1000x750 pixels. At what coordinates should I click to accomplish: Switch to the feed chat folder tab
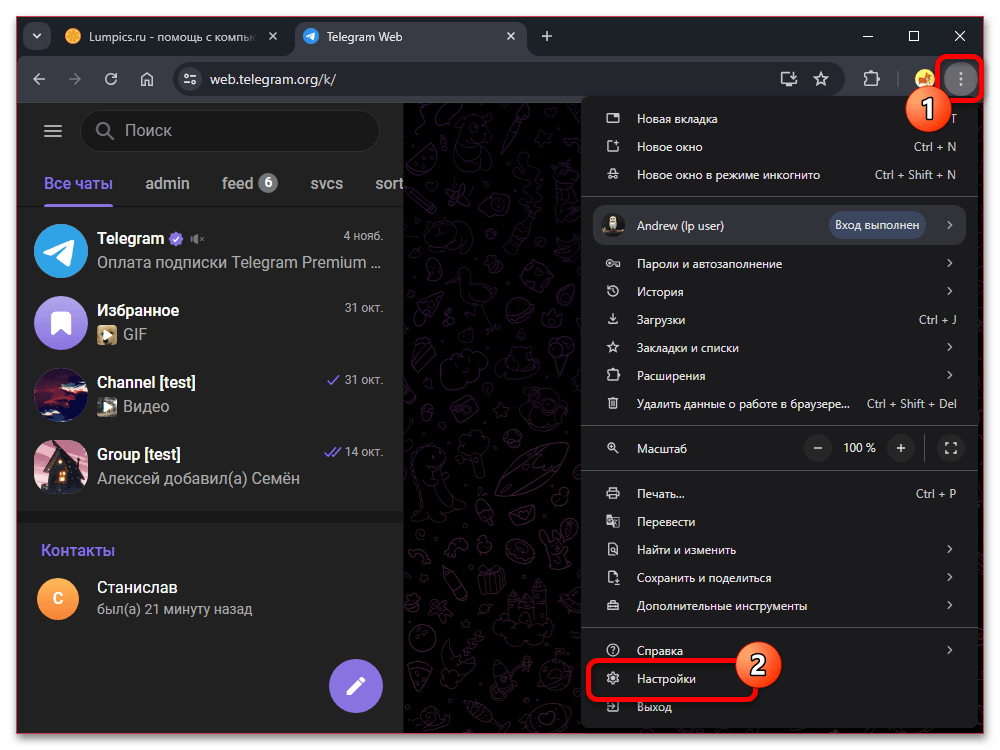(x=248, y=183)
